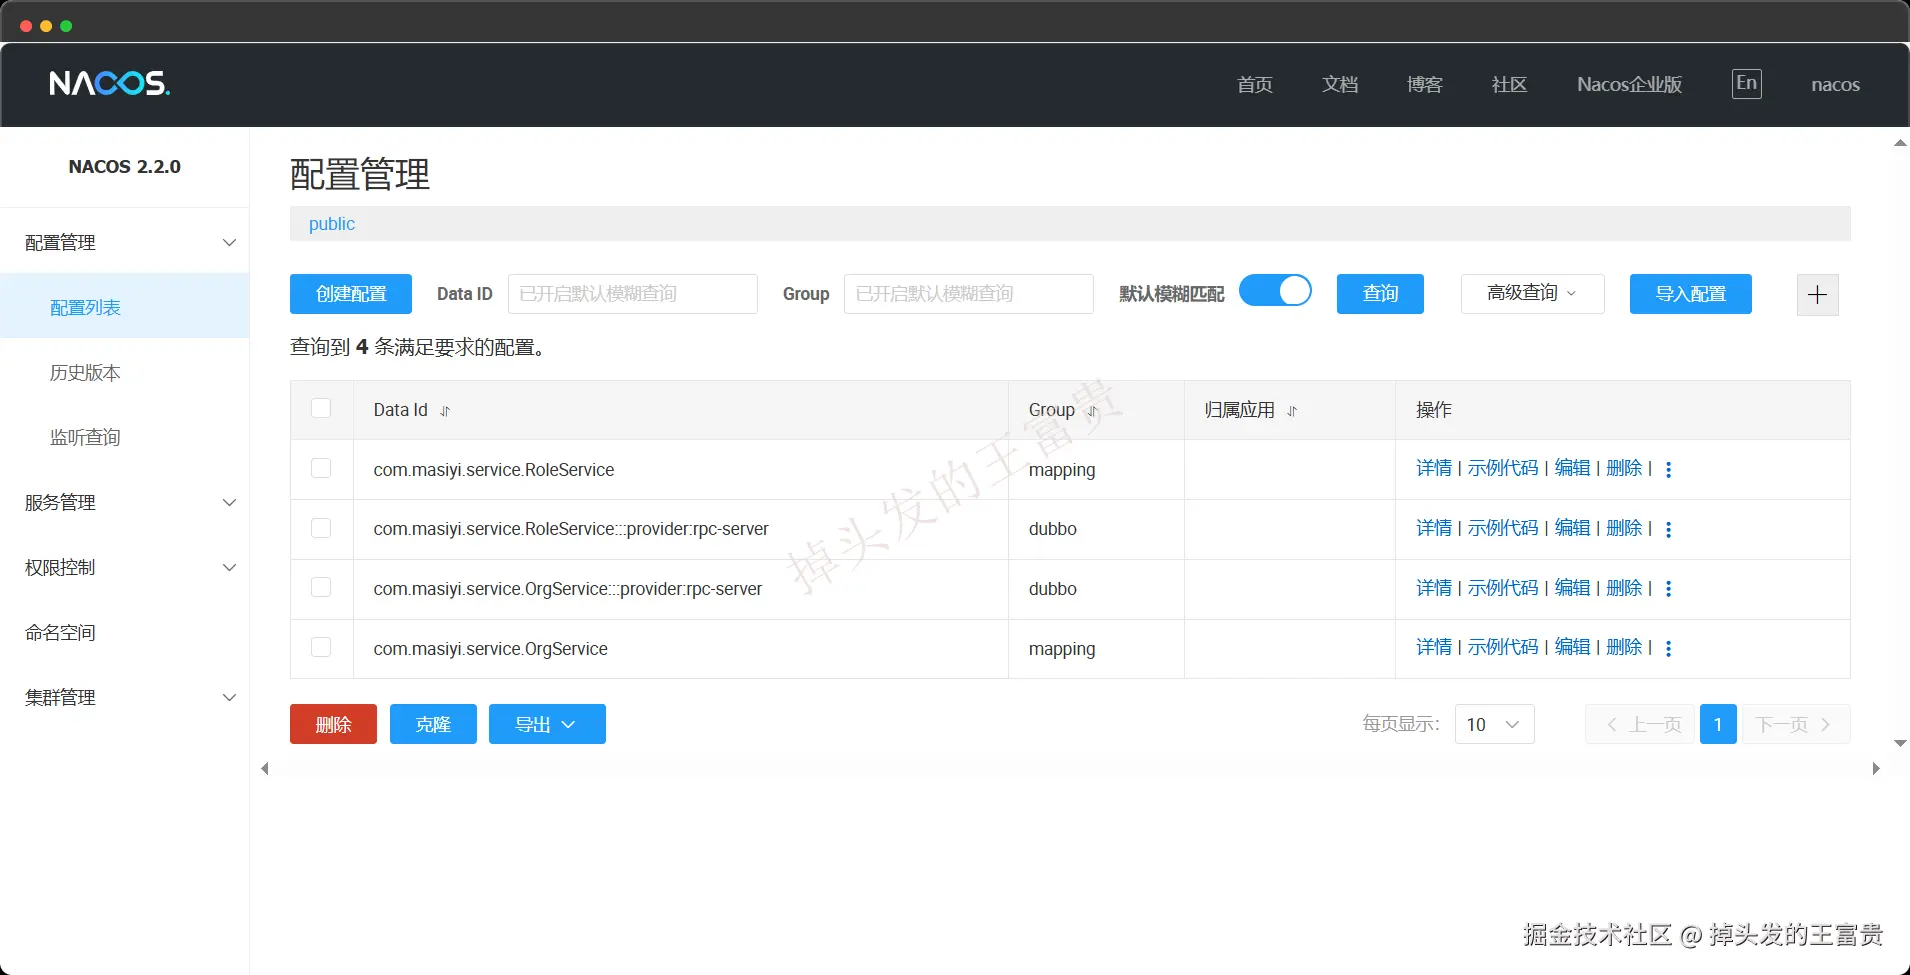Click the scroll down arrow
The width and height of the screenshot is (1910, 975).
1900,743
